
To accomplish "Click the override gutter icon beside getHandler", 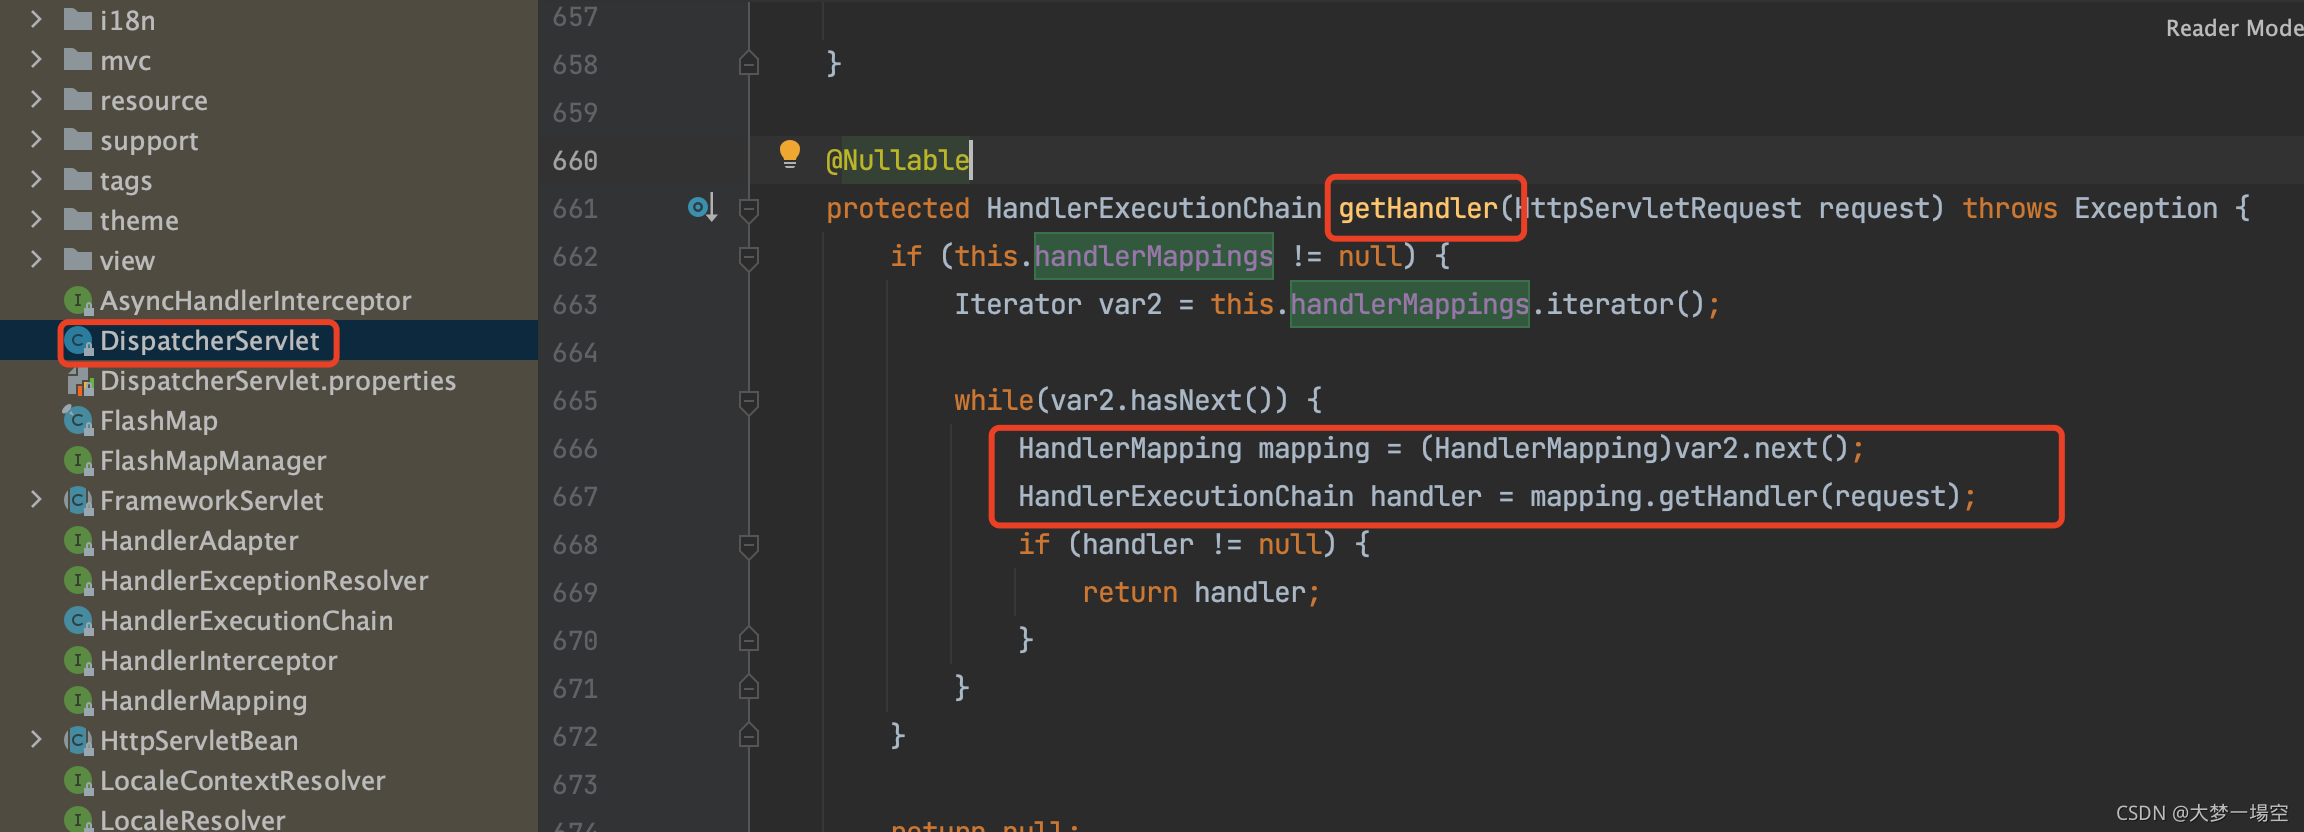I will coord(702,208).
